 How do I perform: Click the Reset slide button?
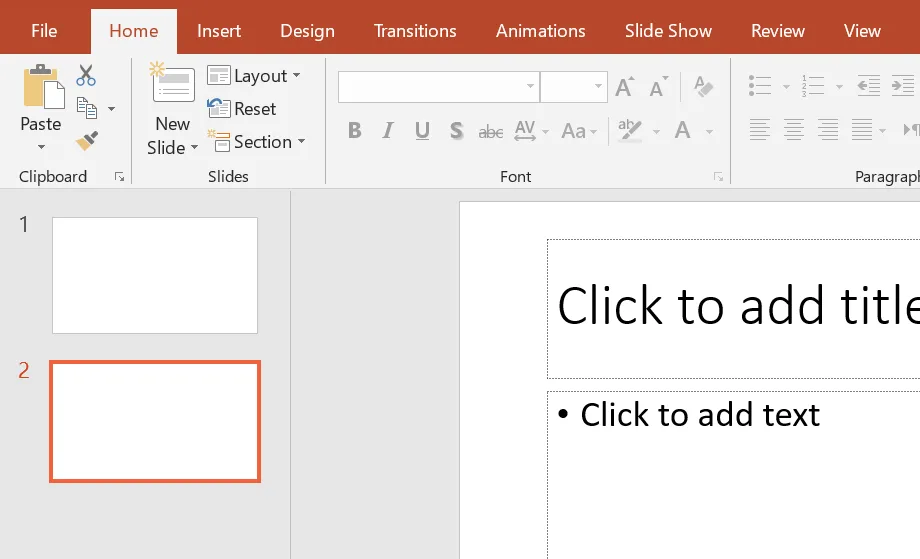click(x=242, y=109)
